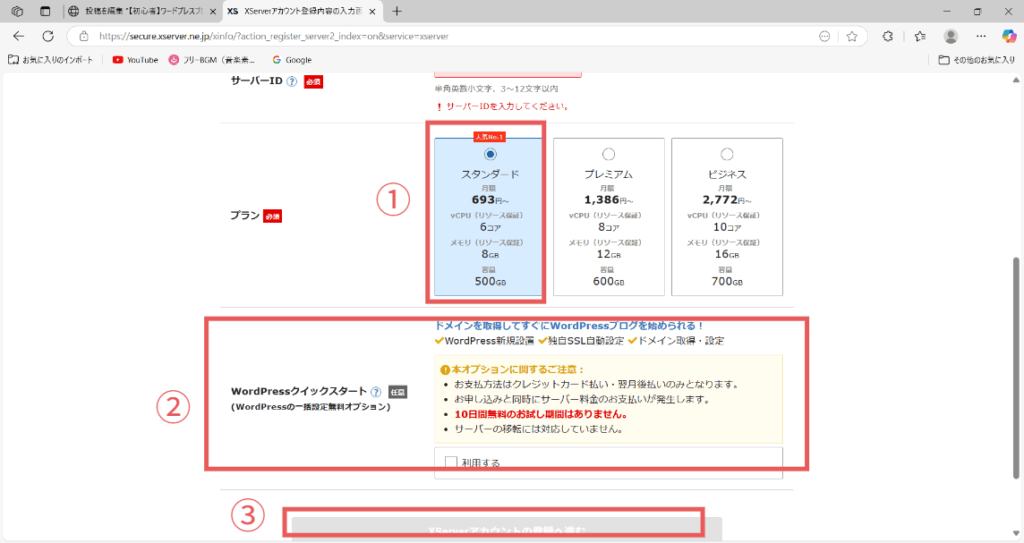Add page to favorites with the star icon
This screenshot has width=1024, height=543.
pyautogui.click(x=852, y=37)
